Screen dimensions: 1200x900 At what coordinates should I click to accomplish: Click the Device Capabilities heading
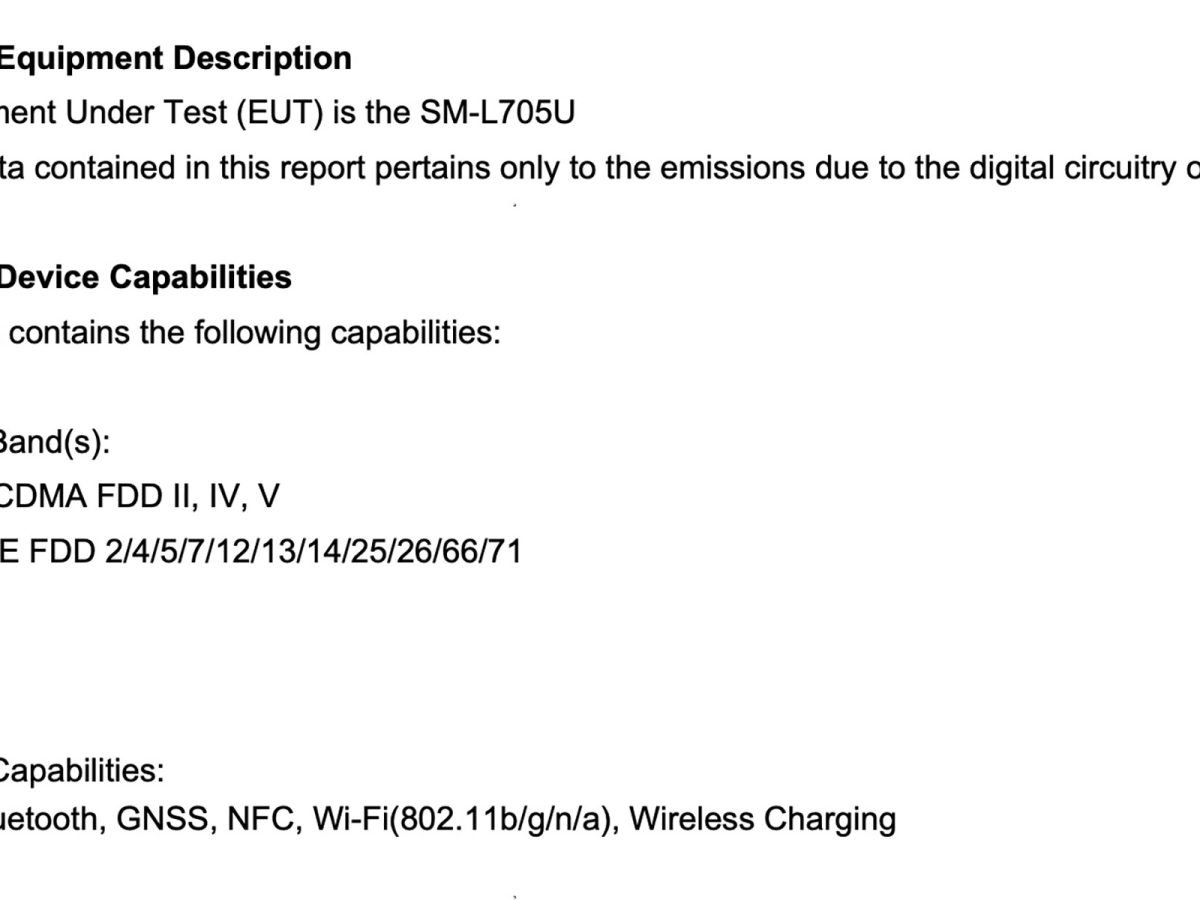pos(144,277)
